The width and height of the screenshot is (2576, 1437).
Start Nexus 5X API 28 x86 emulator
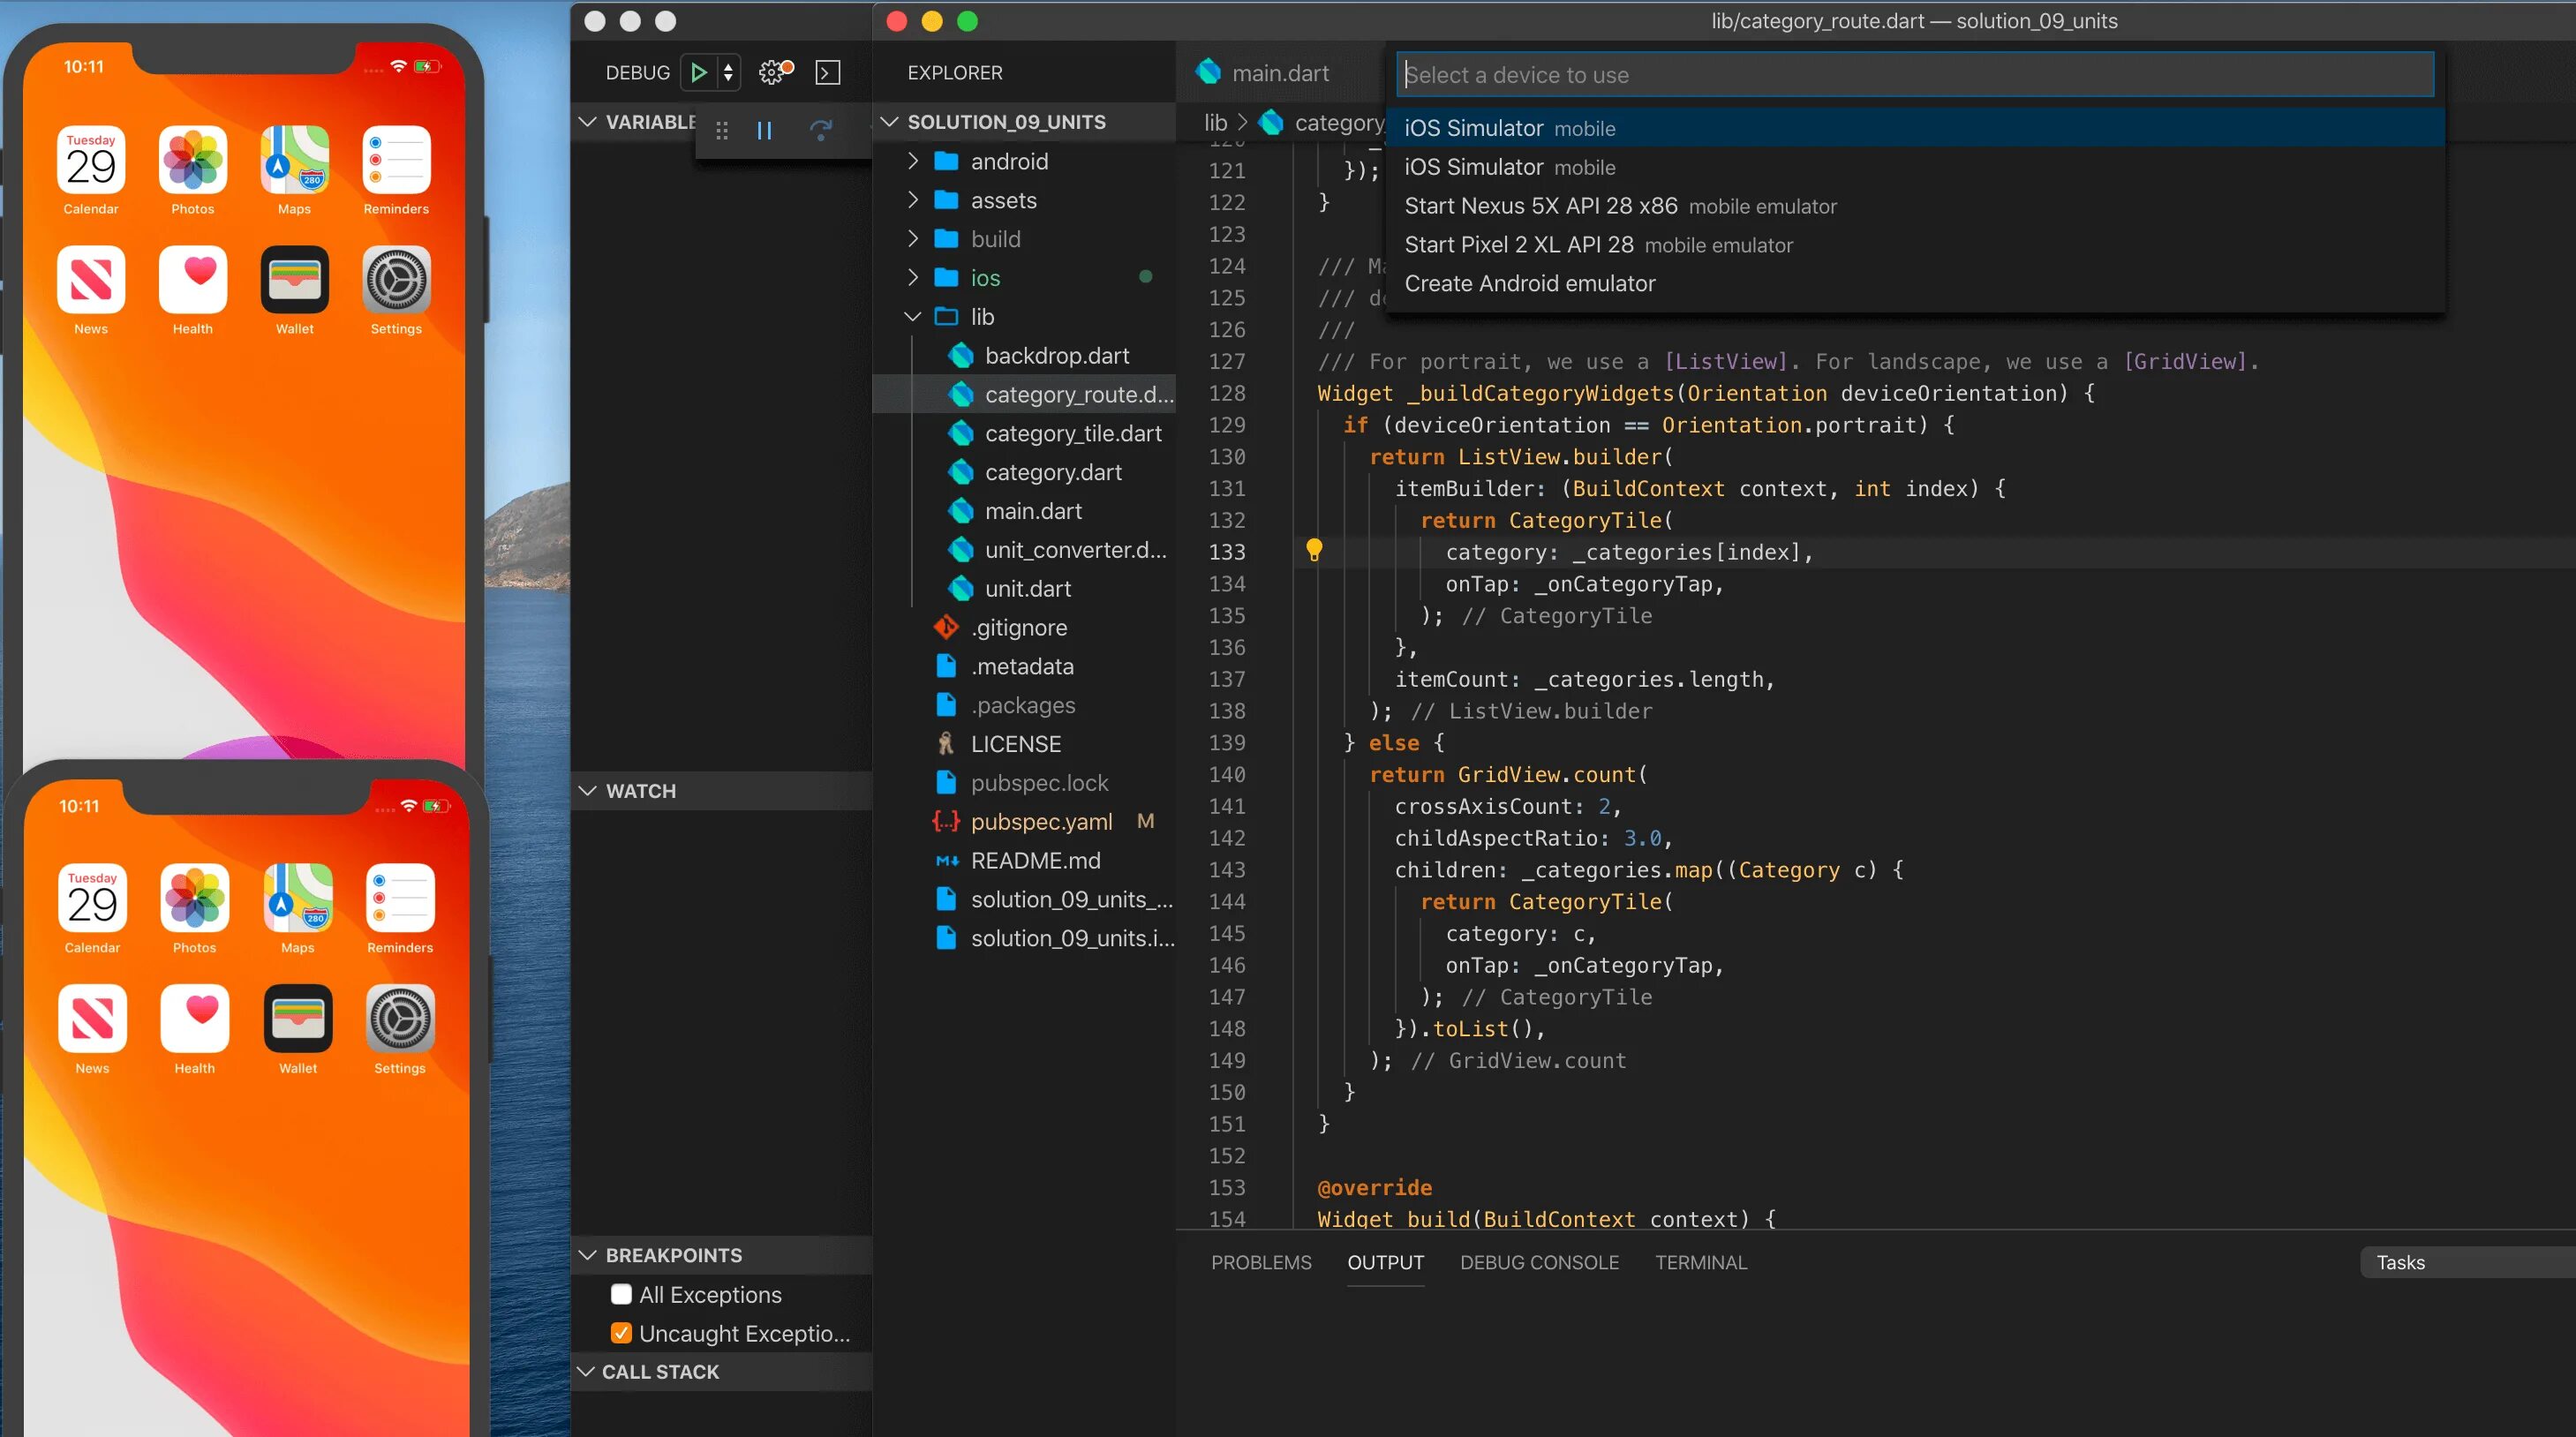1915,206
